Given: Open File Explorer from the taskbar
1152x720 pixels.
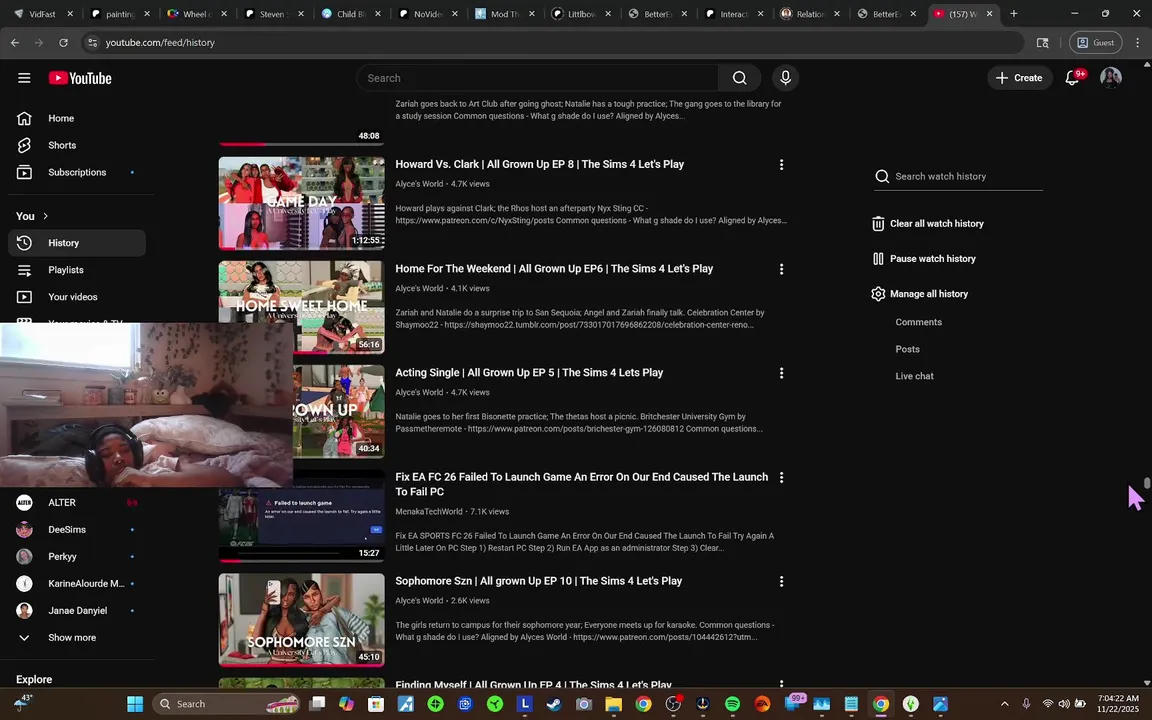Looking at the screenshot, I should coord(613,704).
